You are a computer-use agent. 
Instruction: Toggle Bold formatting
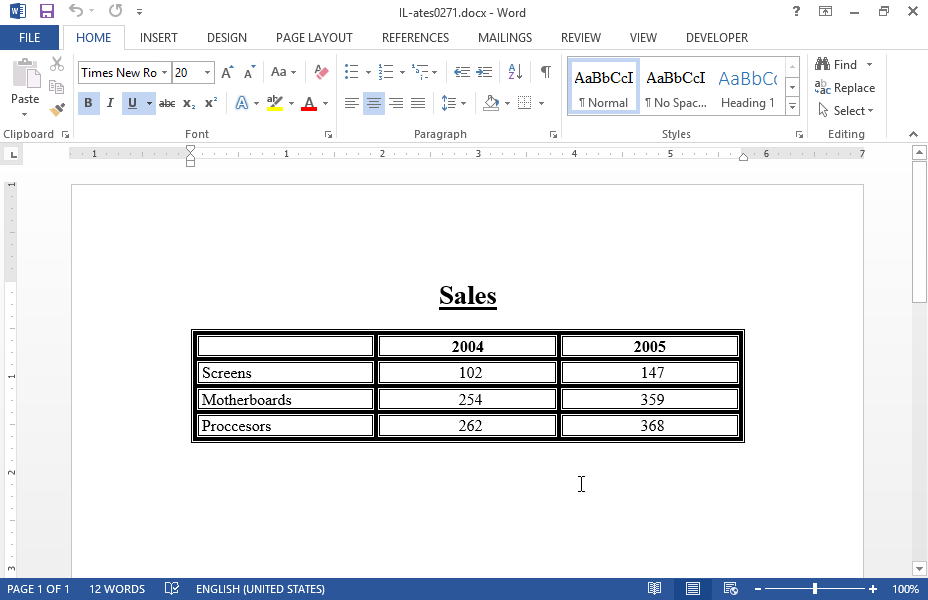pyautogui.click(x=88, y=104)
